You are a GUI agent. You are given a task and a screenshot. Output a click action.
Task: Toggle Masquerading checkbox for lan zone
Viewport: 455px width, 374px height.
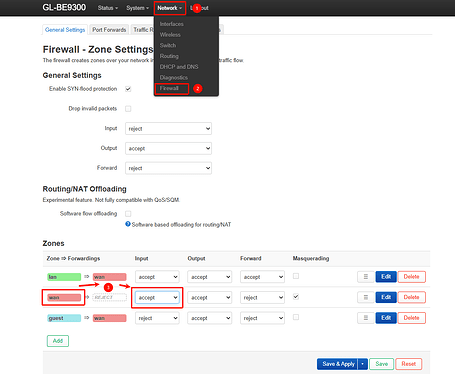click(296, 276)
